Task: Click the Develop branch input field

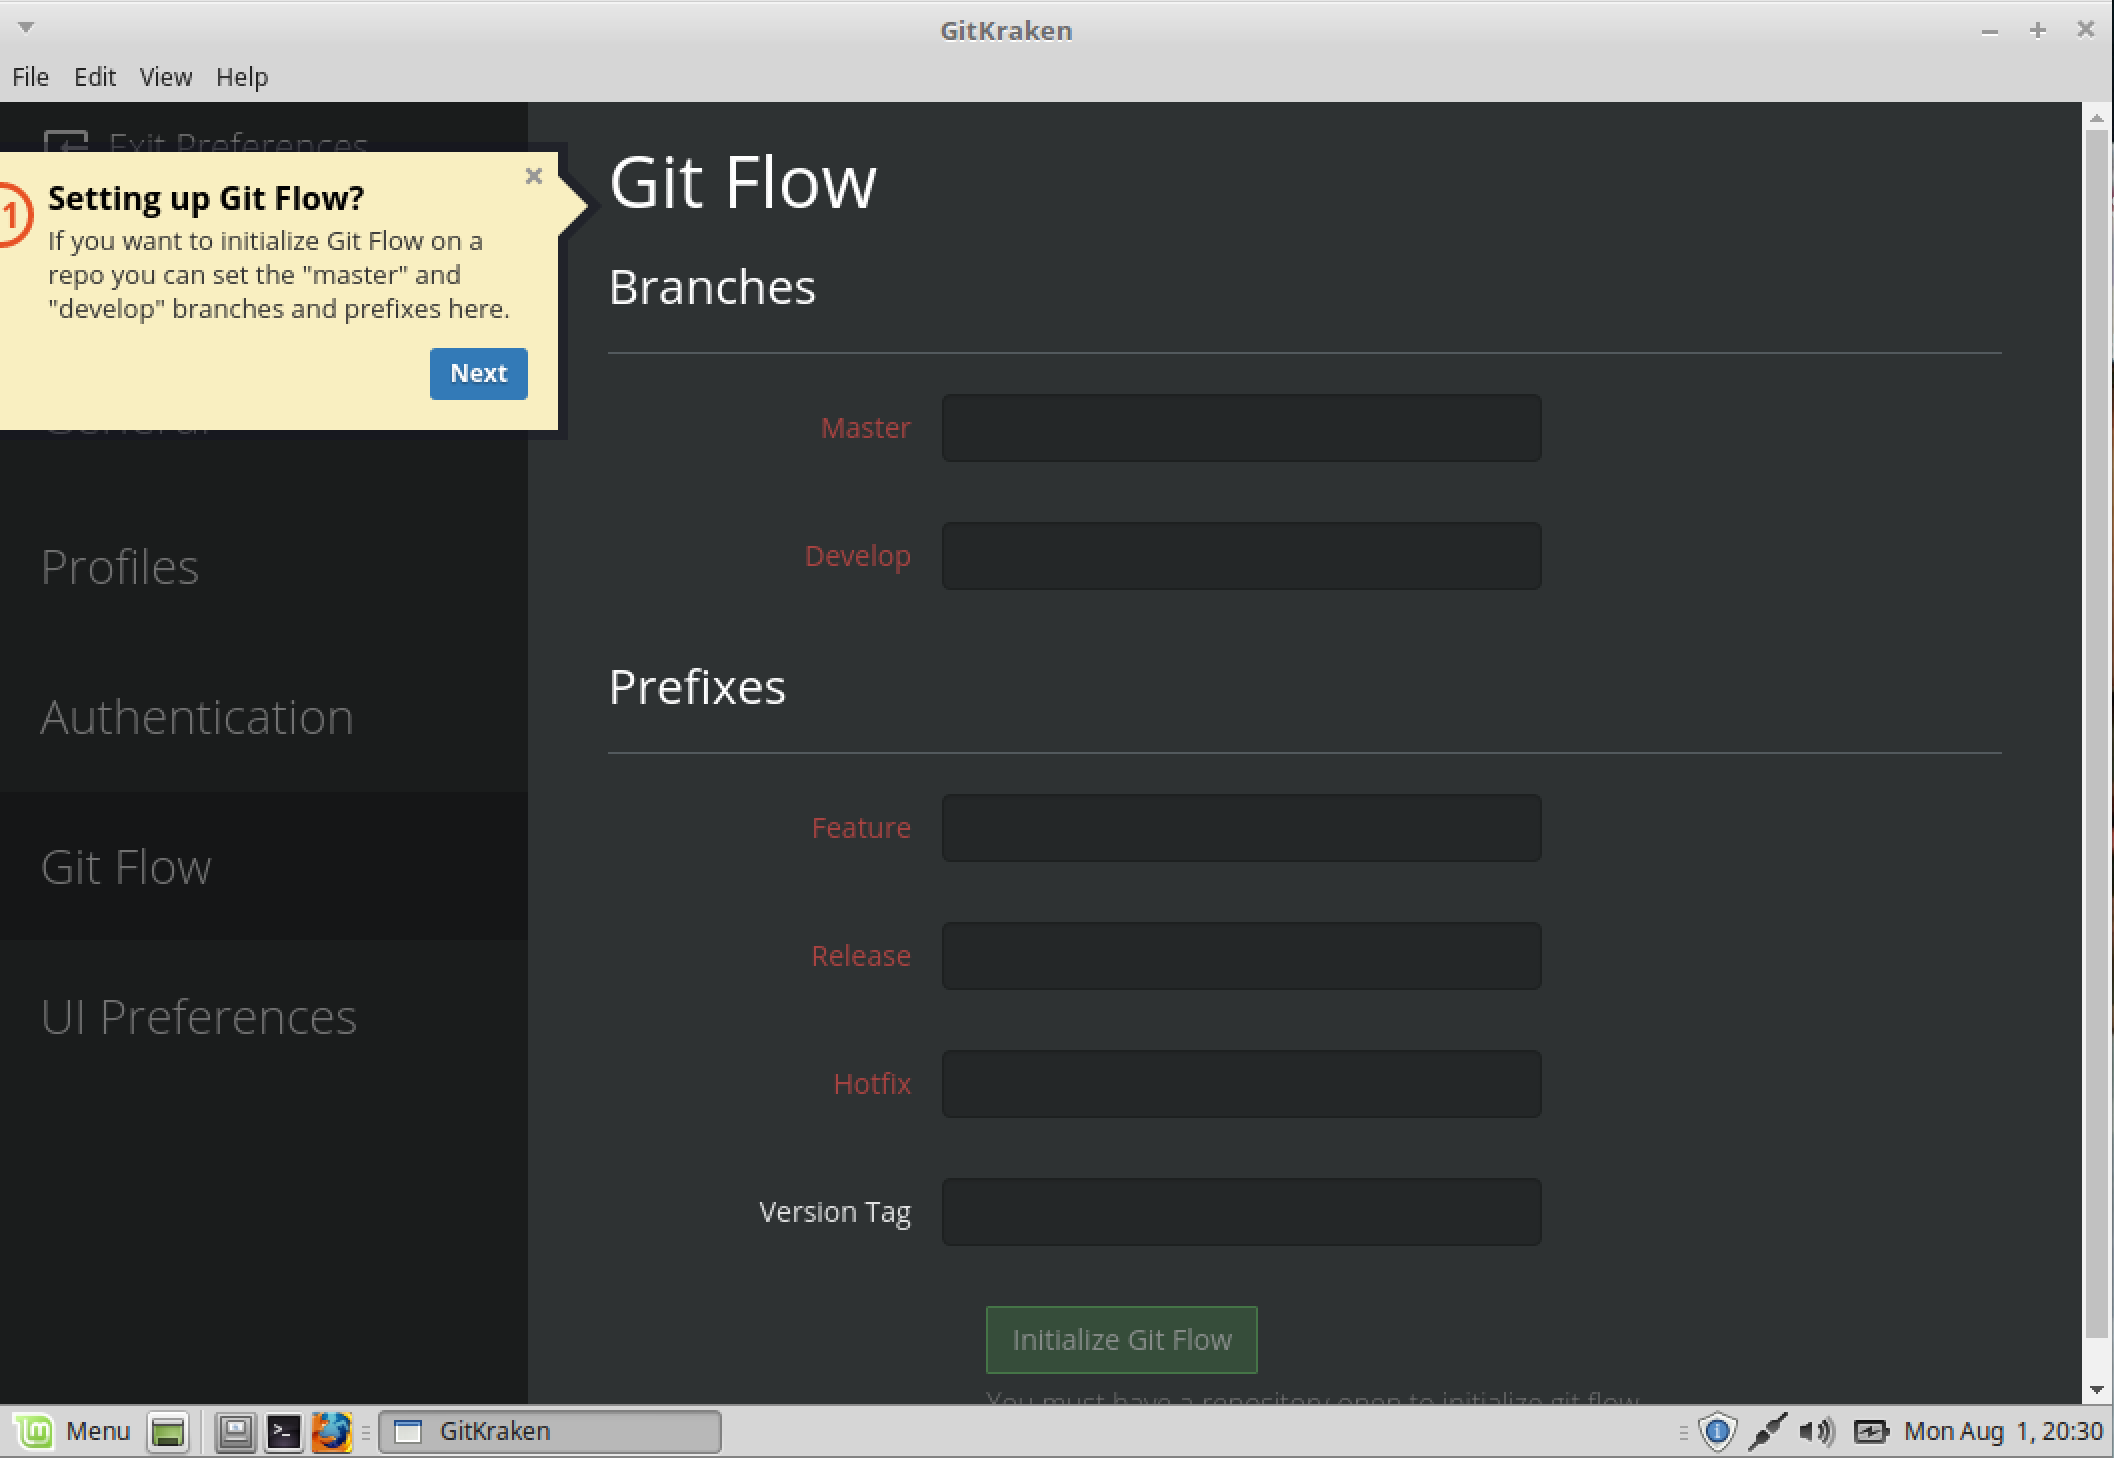Action: point(1241,556)
